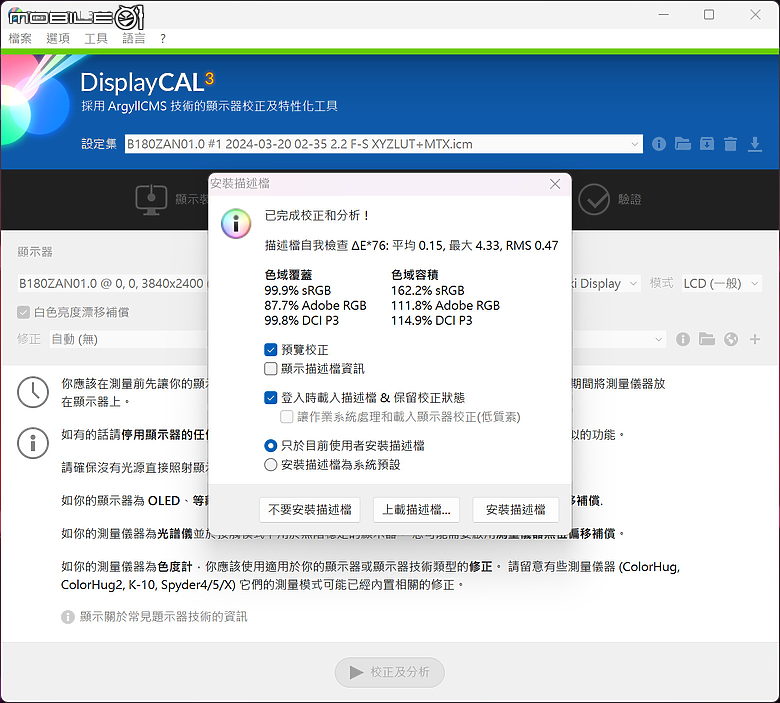This screenshot has width=780, height=703.
Task: Click the 111.8% Adobe RGB volume value
Action: pos(445,305)
